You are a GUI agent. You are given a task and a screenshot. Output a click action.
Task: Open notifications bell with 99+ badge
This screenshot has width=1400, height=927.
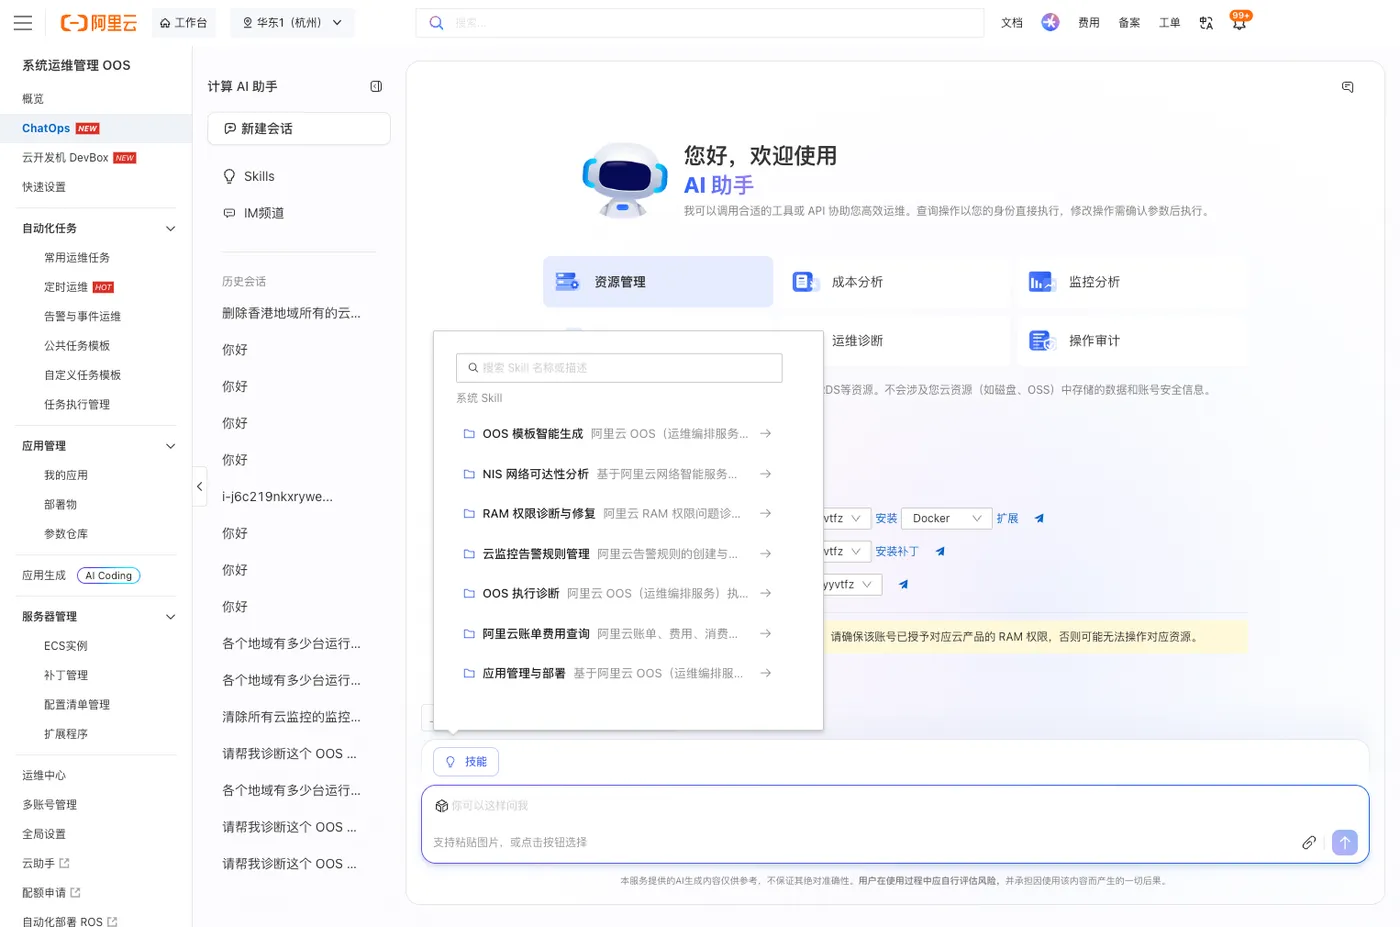point(1239,23)
